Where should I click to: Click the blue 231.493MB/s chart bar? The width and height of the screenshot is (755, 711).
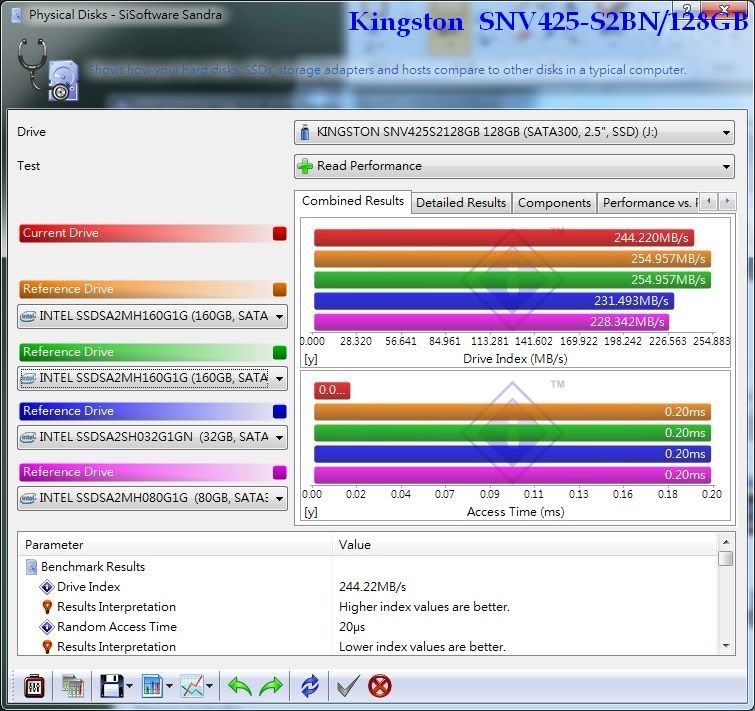494,301
